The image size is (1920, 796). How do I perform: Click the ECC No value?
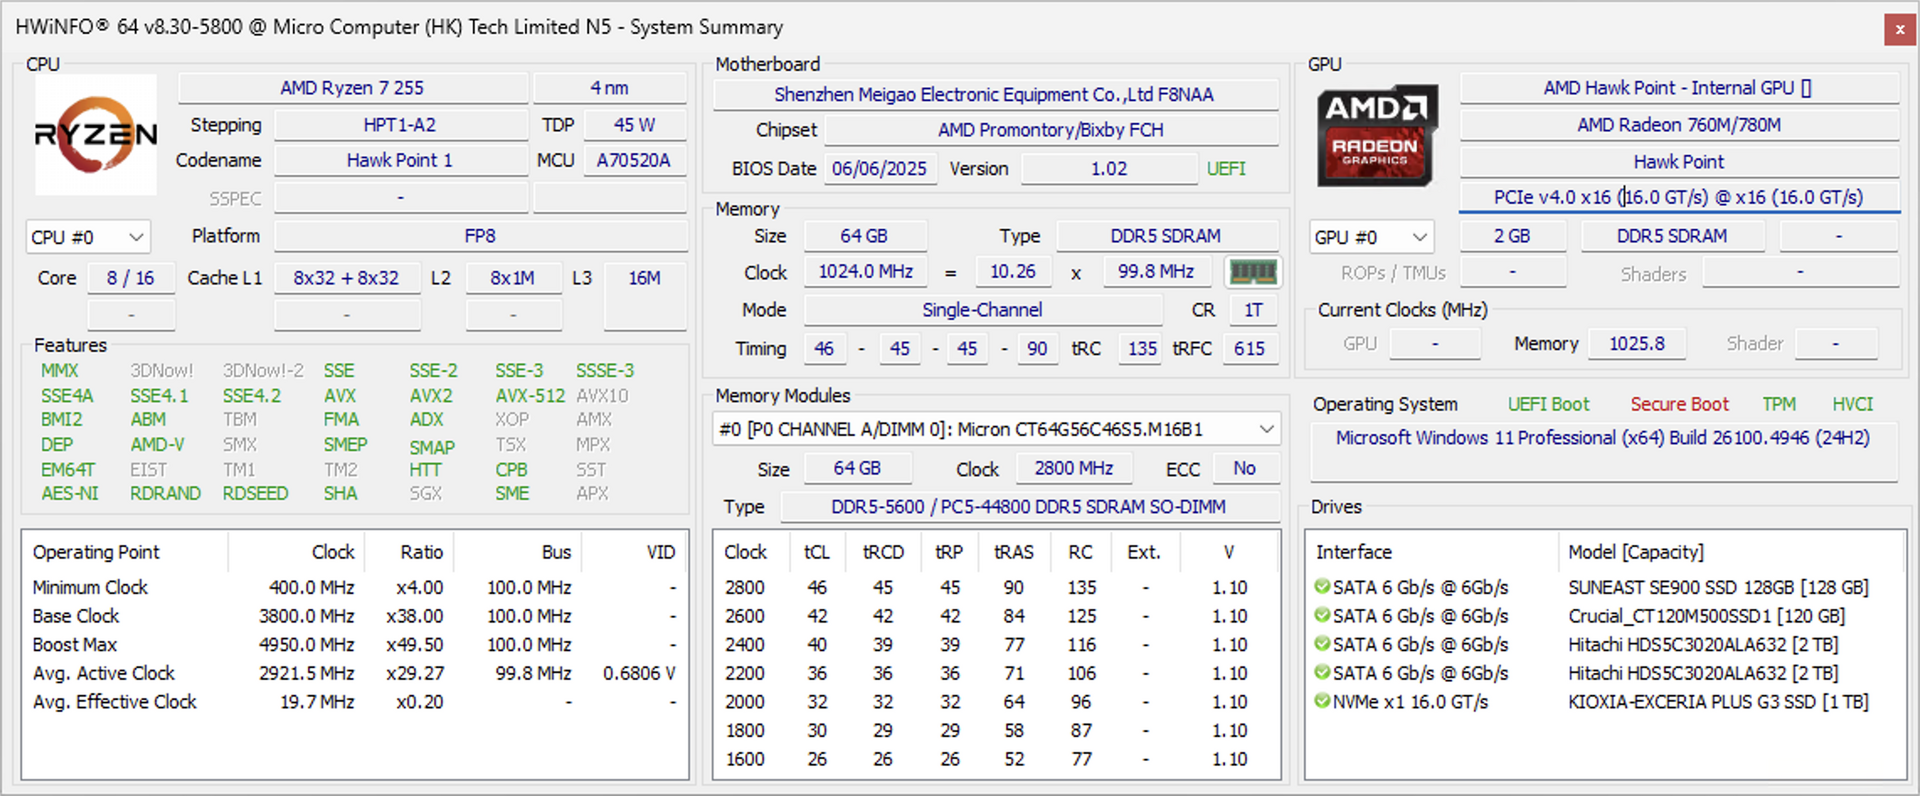coord(1244,468)
